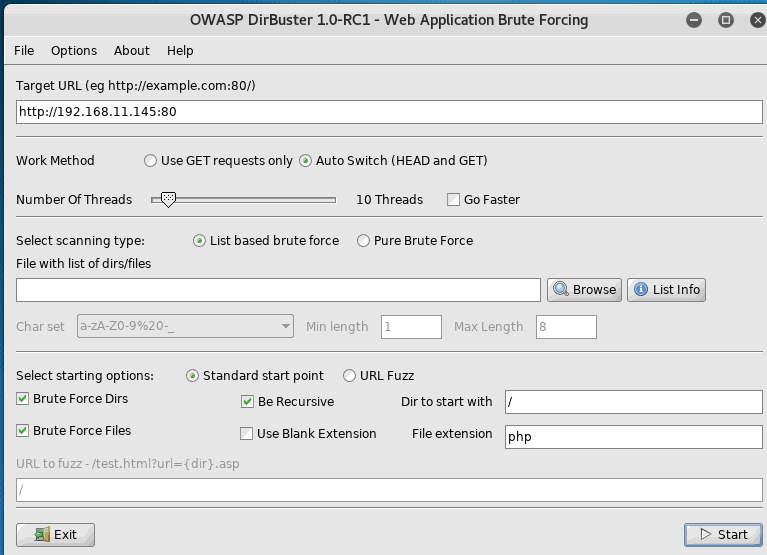The width and height of the screenshot is (767, 555).
Task: Click the Exit button
Action: pyautogui.click(x=55, y=535)
